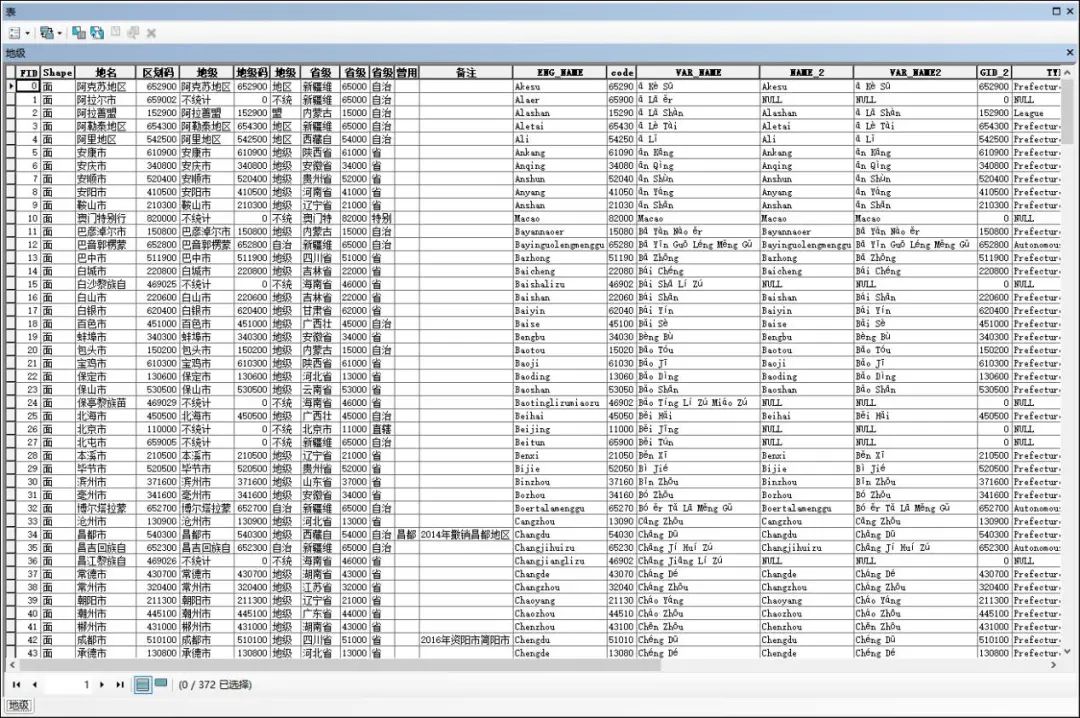Select the row selector for FID 43
This screenshot has width=1080, height=718.
[11, 653]
